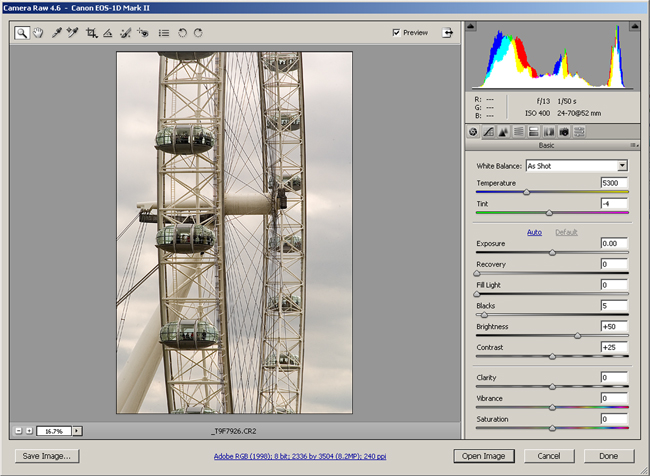This screenshot has height=476, width=650.
Task: Click the Vibrance slider handle
Action: (552, 407)
